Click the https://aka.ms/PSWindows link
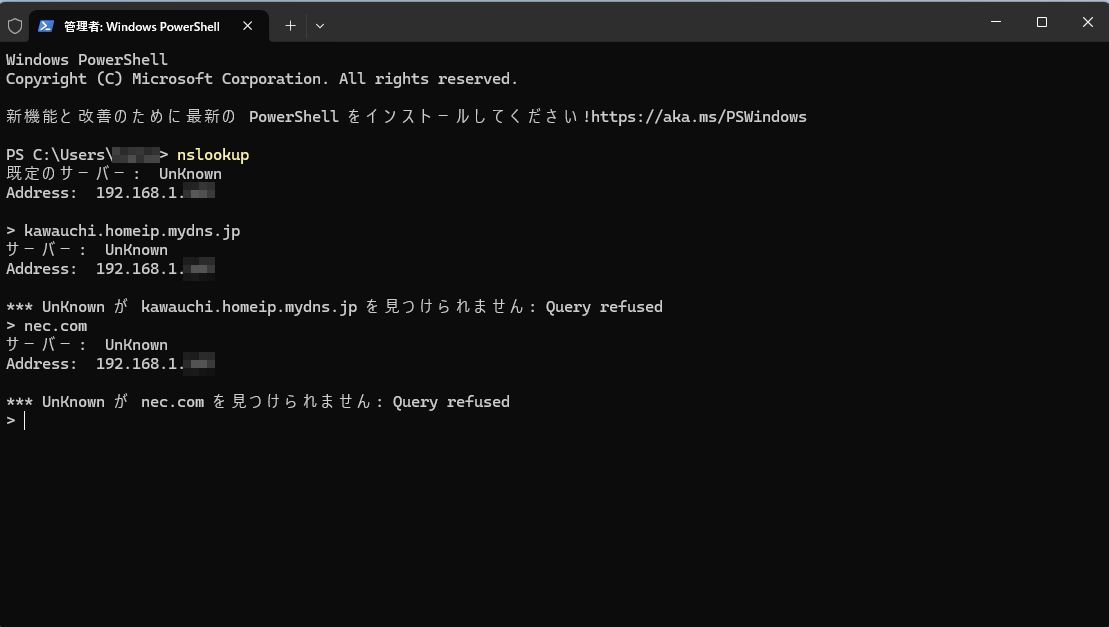 [699, 117]
